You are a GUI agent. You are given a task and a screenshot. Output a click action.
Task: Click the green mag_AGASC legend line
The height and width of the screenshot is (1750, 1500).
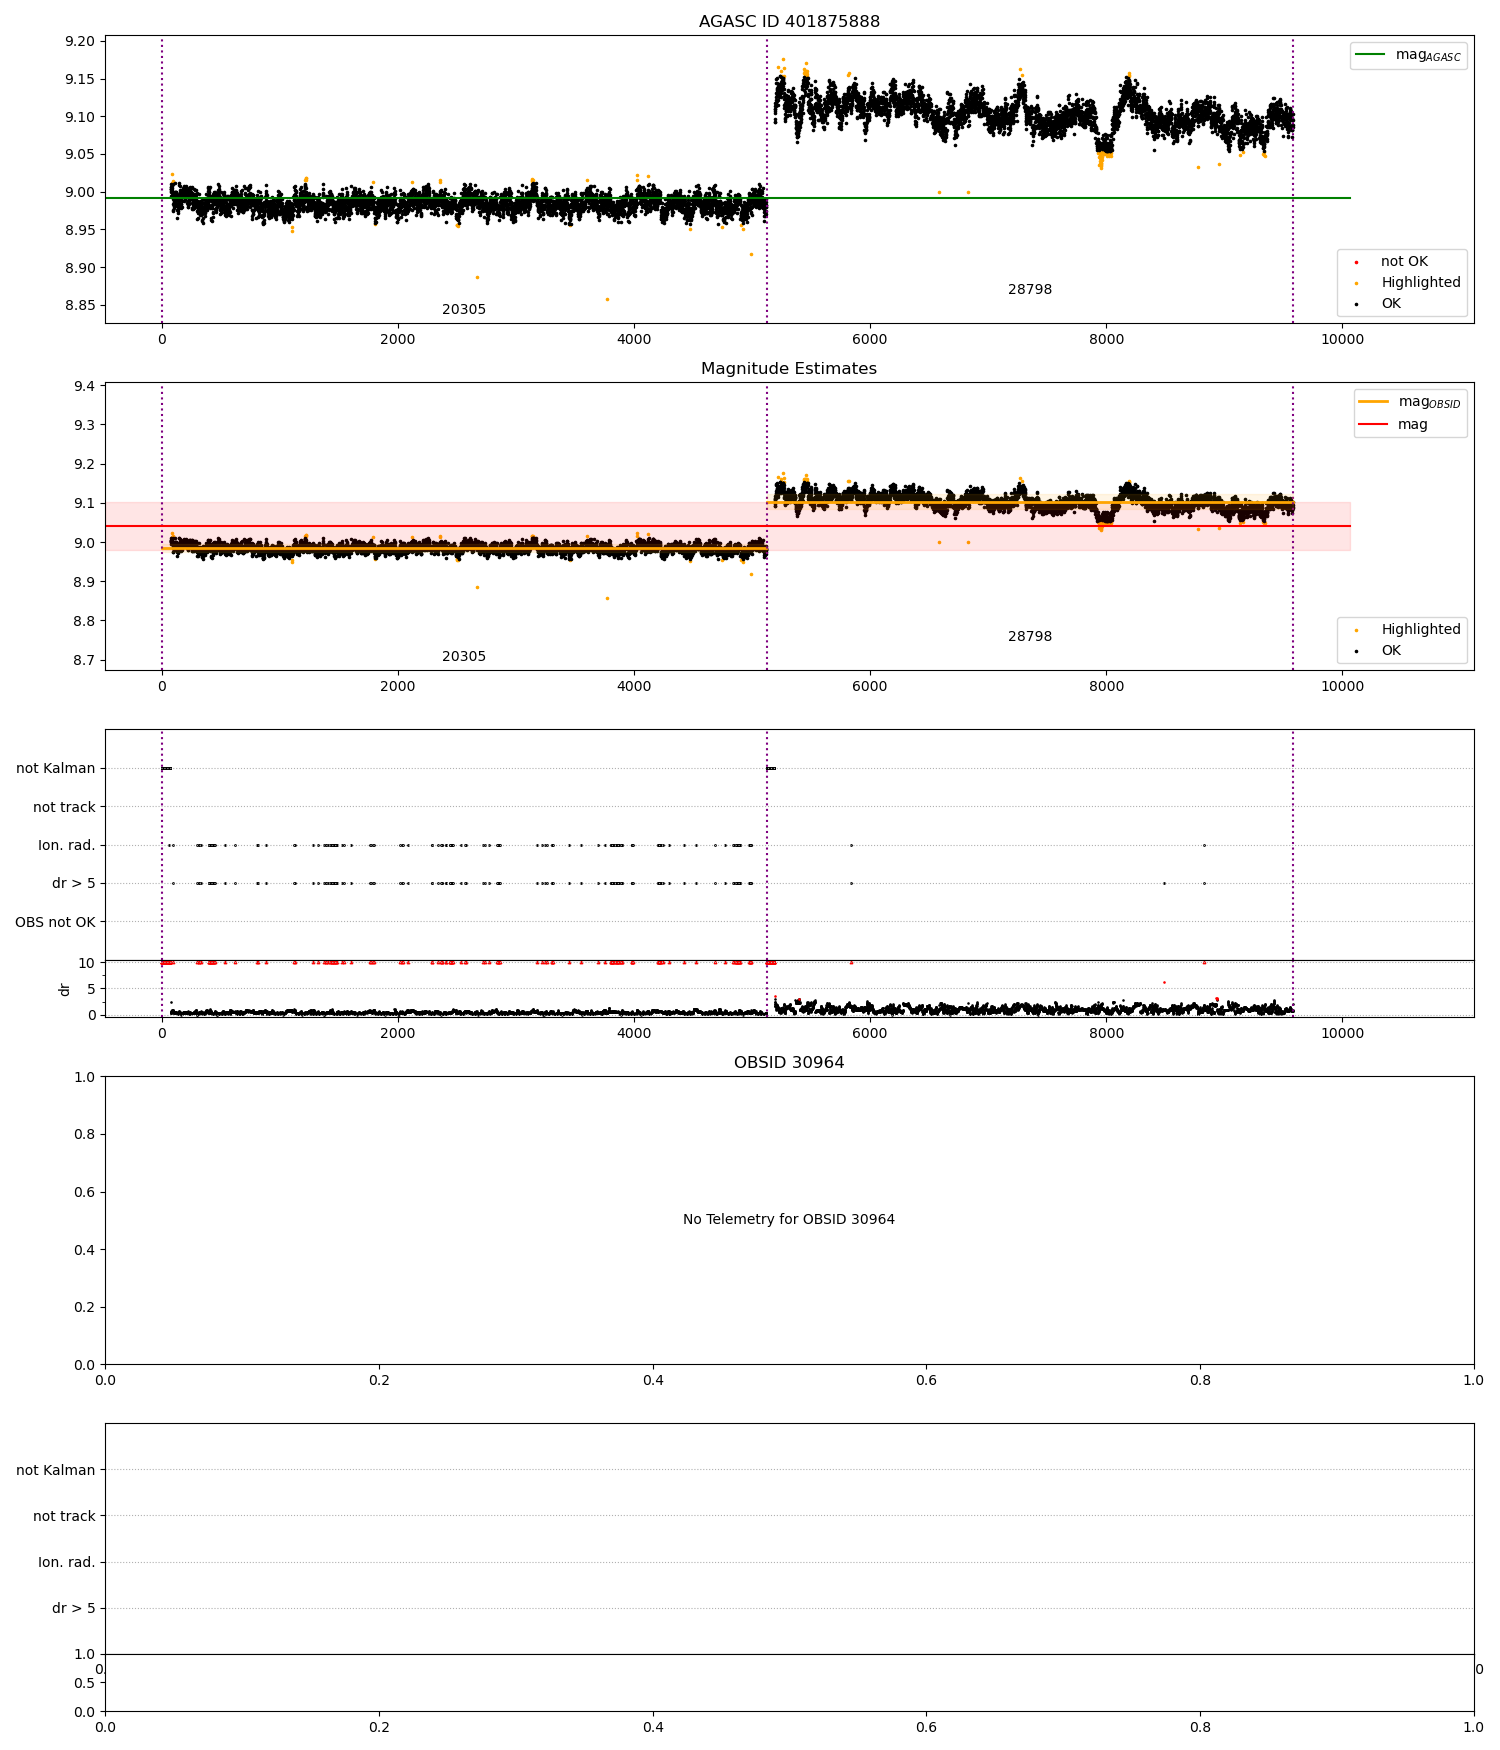pyautogui.click(x=1370, y=55)
